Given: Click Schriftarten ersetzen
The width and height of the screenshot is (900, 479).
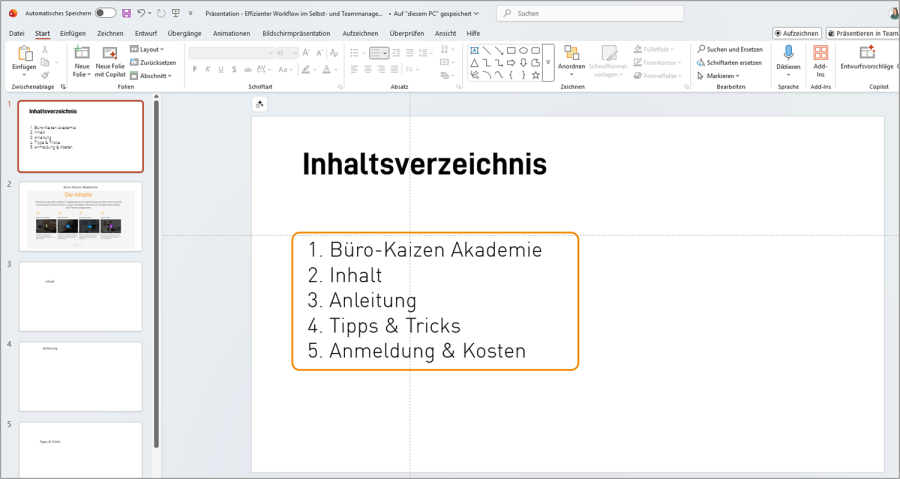Looking at the screenshot, I should pos(729,63).
